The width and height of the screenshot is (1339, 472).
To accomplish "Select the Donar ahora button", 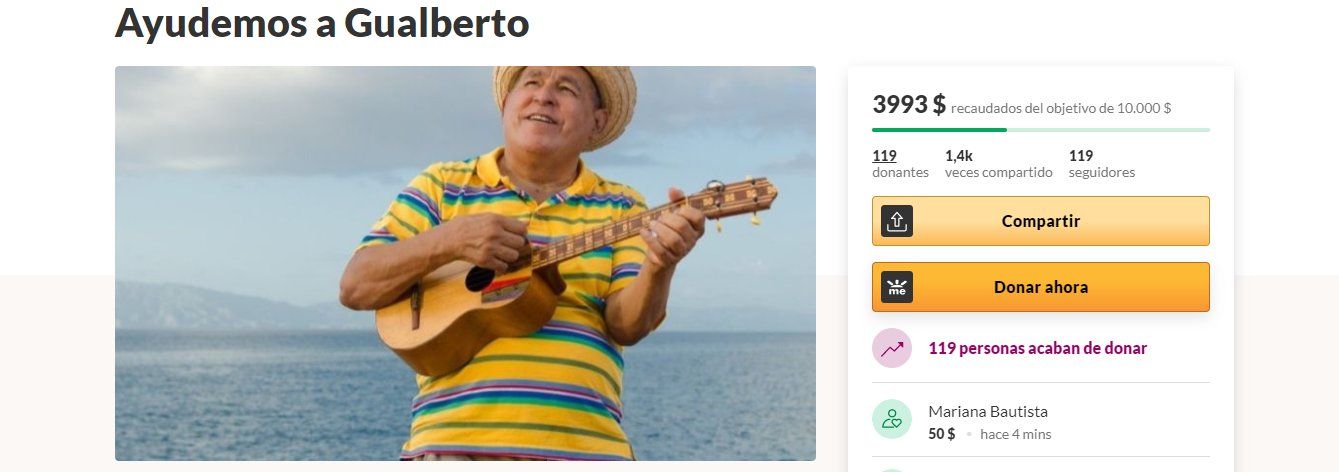I will coord(1041,287).
